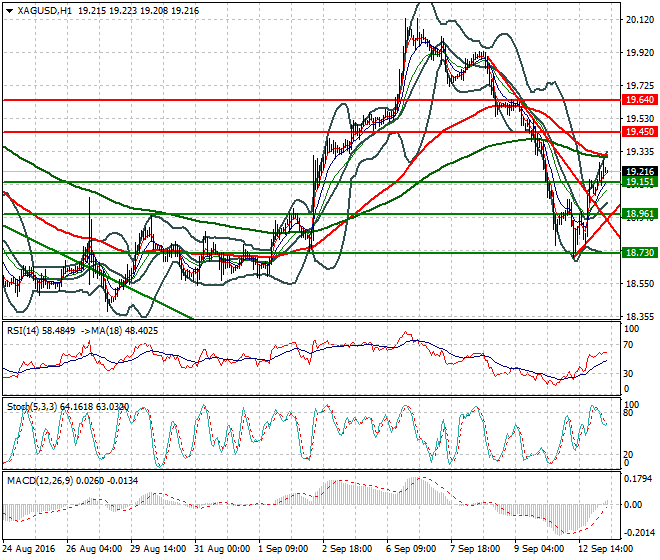The height and width of the screenshot is (560, 660).
Task: Select the red 19.640 resistance price label
Action: click(x=640, y=100)
